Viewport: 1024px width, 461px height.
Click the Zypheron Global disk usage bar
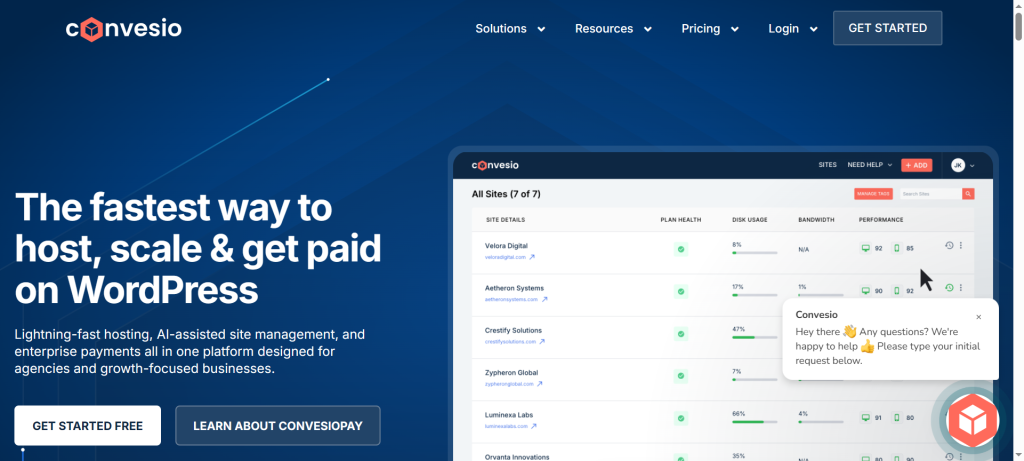tap(754, 379)
